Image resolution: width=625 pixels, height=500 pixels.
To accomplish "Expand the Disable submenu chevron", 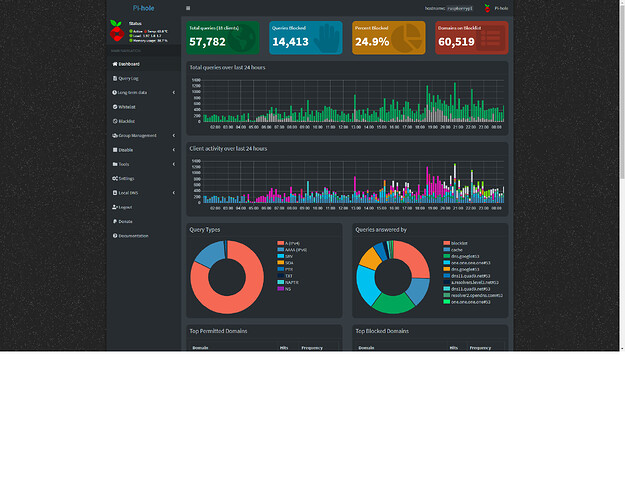I will [174, 150].
